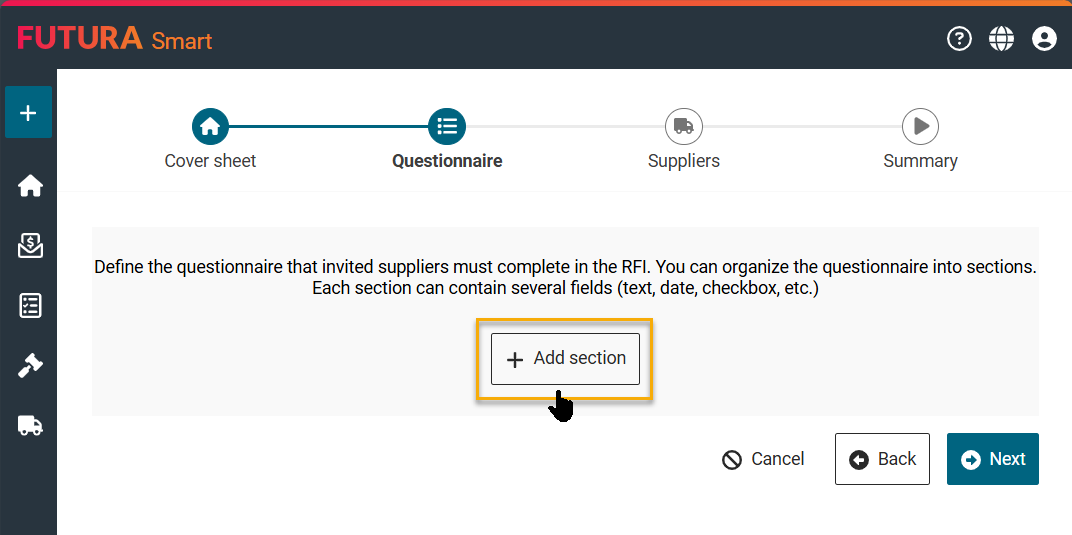Image resolution: width=1072 pixels, height=535 pixels.
Task: Select the 'Cover sheet' step label
Action: [x=210, y=161]
